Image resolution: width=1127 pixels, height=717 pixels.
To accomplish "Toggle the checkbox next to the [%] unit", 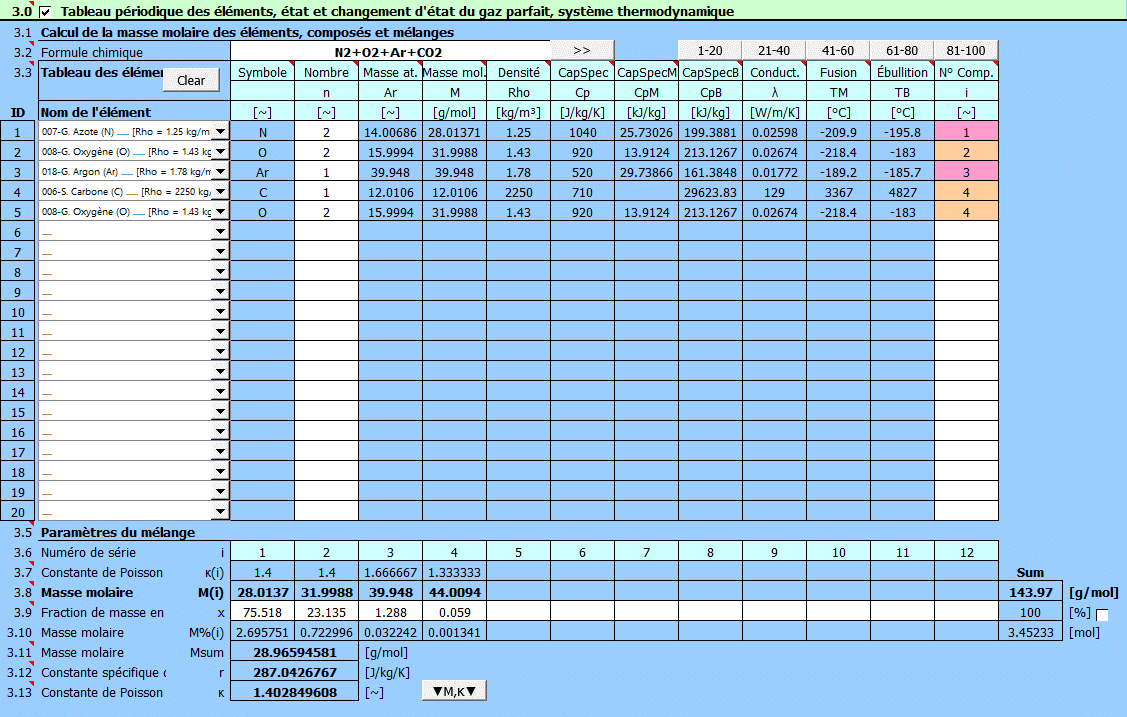I will pos(1102,615).
